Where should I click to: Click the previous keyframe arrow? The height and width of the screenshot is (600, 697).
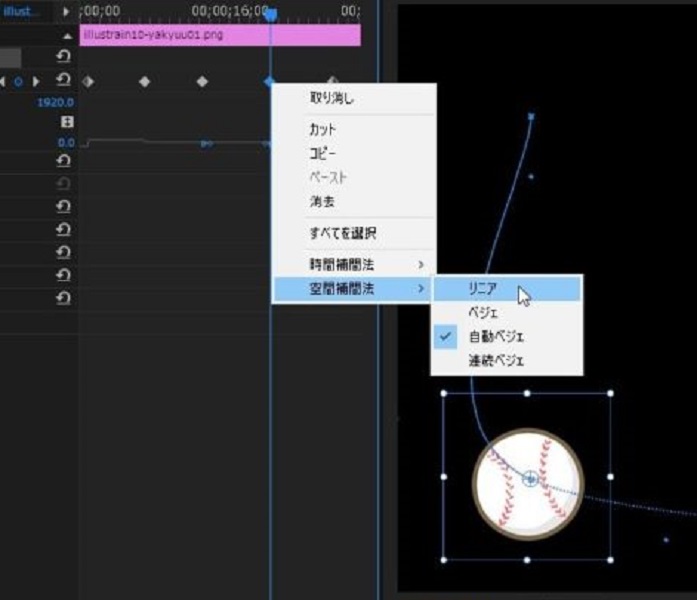tap(5, 81)
